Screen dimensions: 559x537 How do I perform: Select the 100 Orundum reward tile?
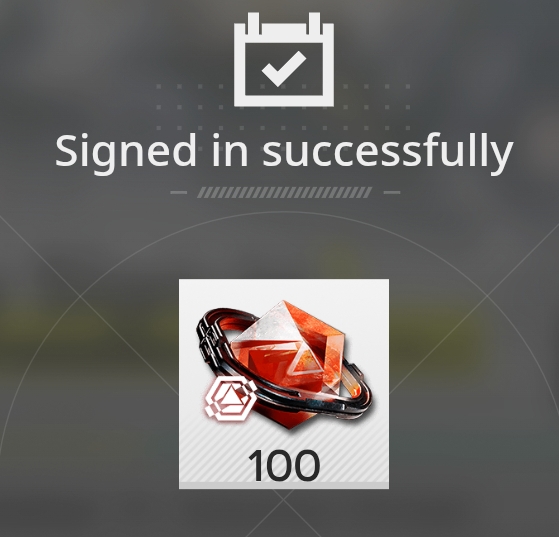(284, 384)
